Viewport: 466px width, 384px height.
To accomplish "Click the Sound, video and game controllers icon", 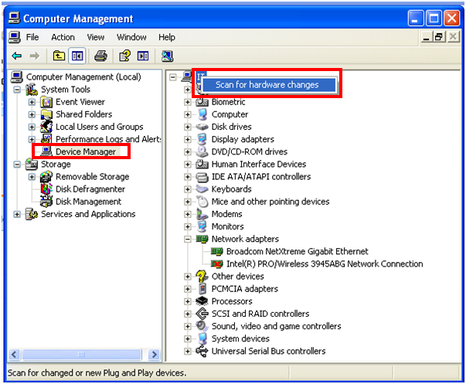I will pyautogui.click(x=202, y=326).
